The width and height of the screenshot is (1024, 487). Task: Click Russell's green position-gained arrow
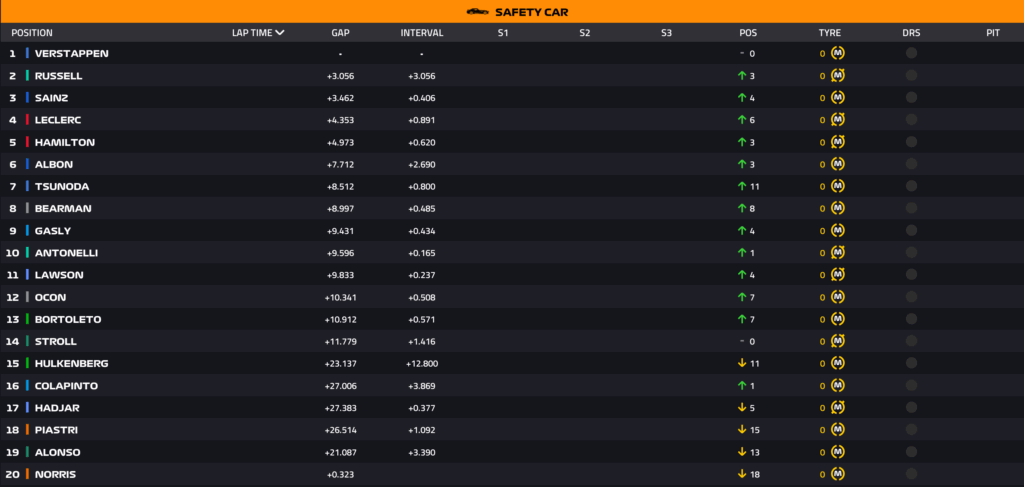pos(741,76)
